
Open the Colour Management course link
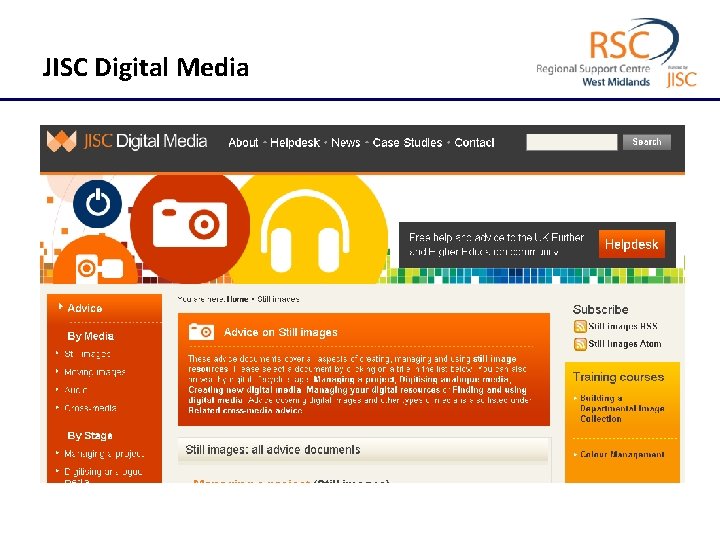(622, 455)
